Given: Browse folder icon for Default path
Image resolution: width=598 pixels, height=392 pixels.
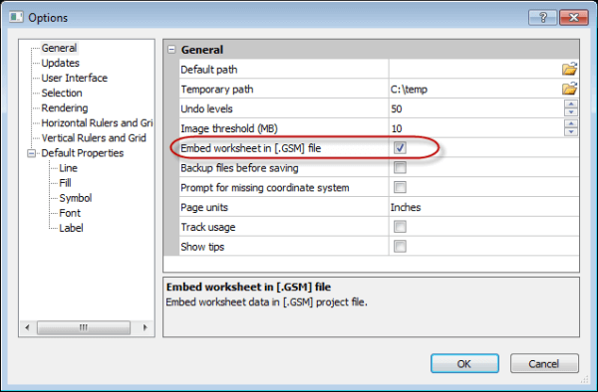Looking at the screenshot, I should [x=569, y=69].
